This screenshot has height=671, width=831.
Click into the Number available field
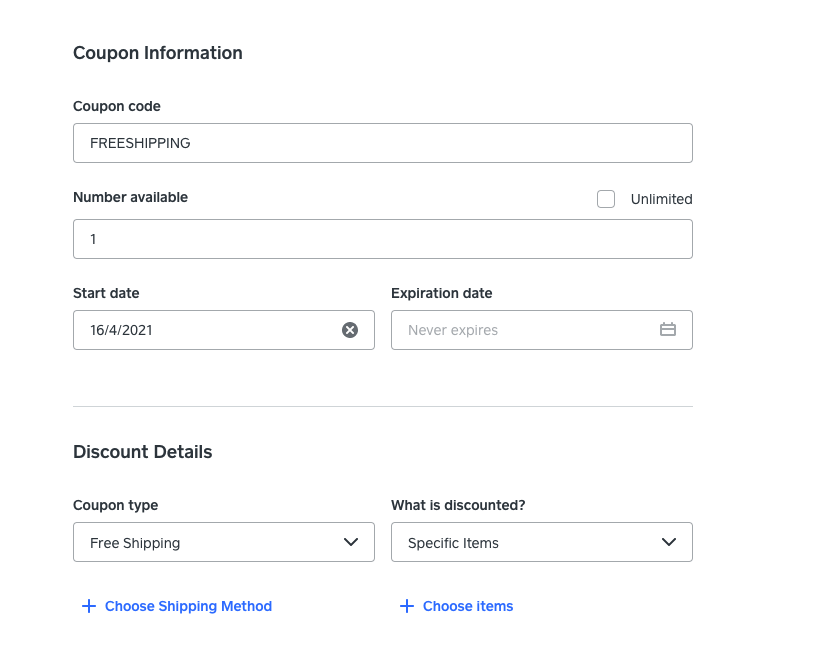tap(382, 239)
